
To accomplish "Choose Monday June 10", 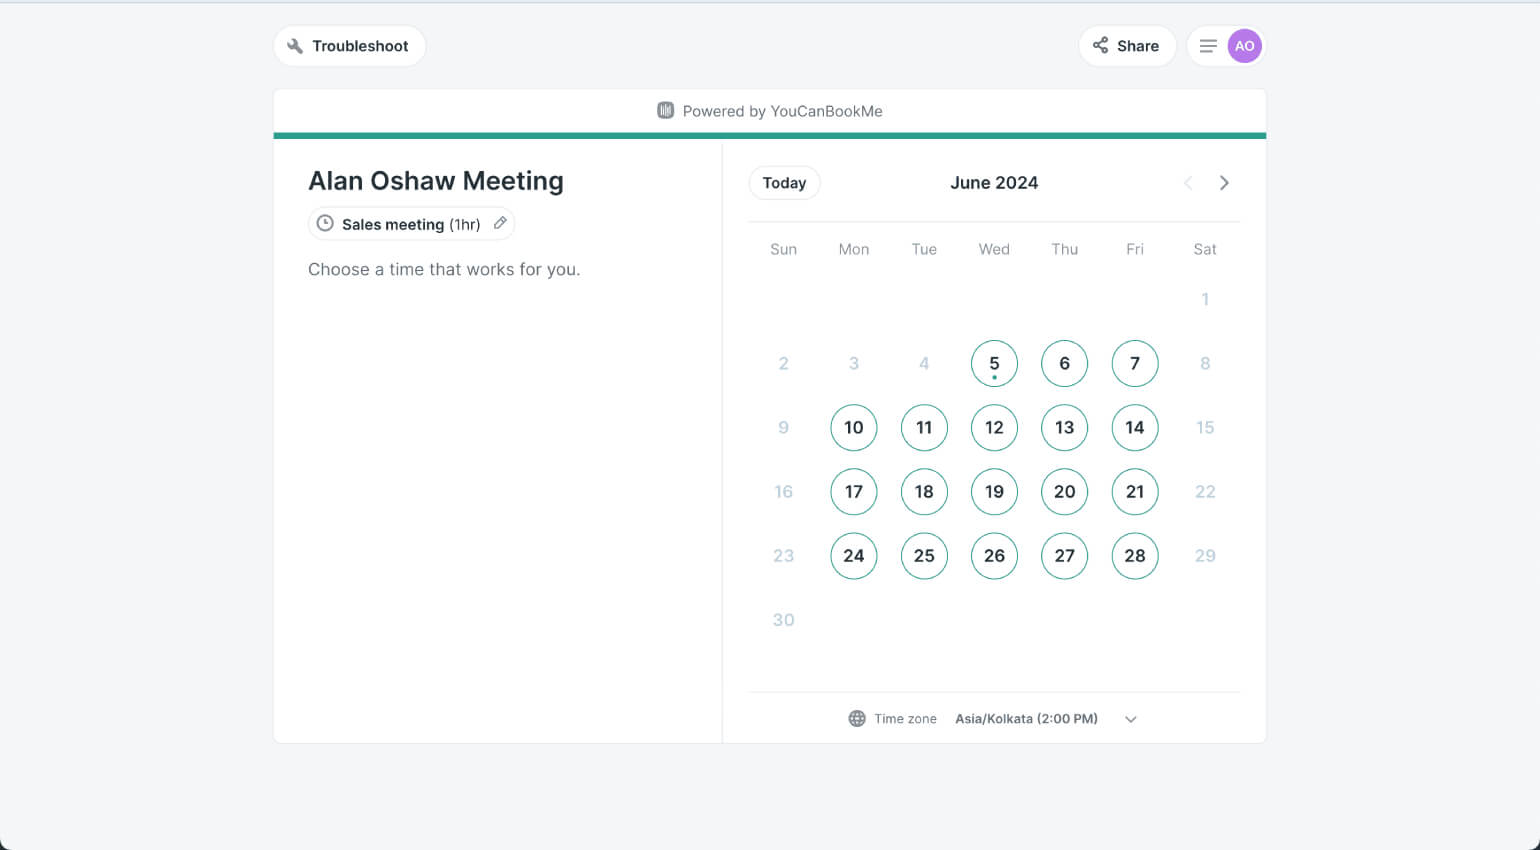I will click(x=854, y=428).
